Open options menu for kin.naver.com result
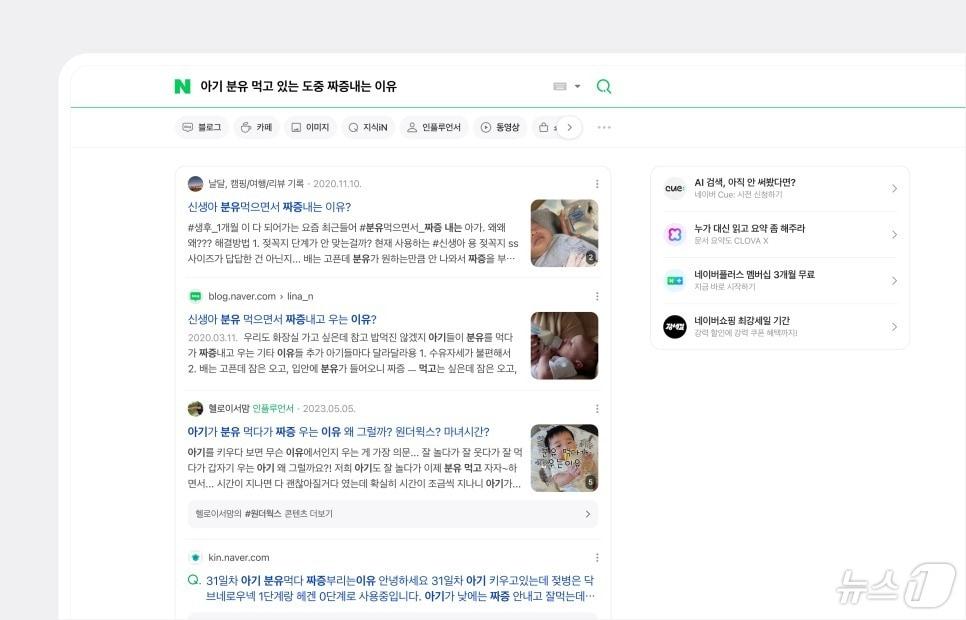The width and height of the screenshot is (966, 620). (597, 558)
